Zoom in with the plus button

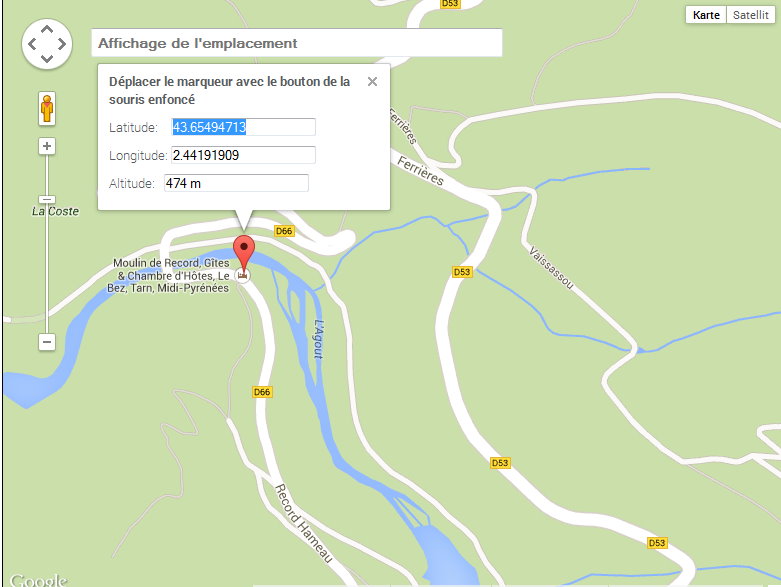(47, 146)
